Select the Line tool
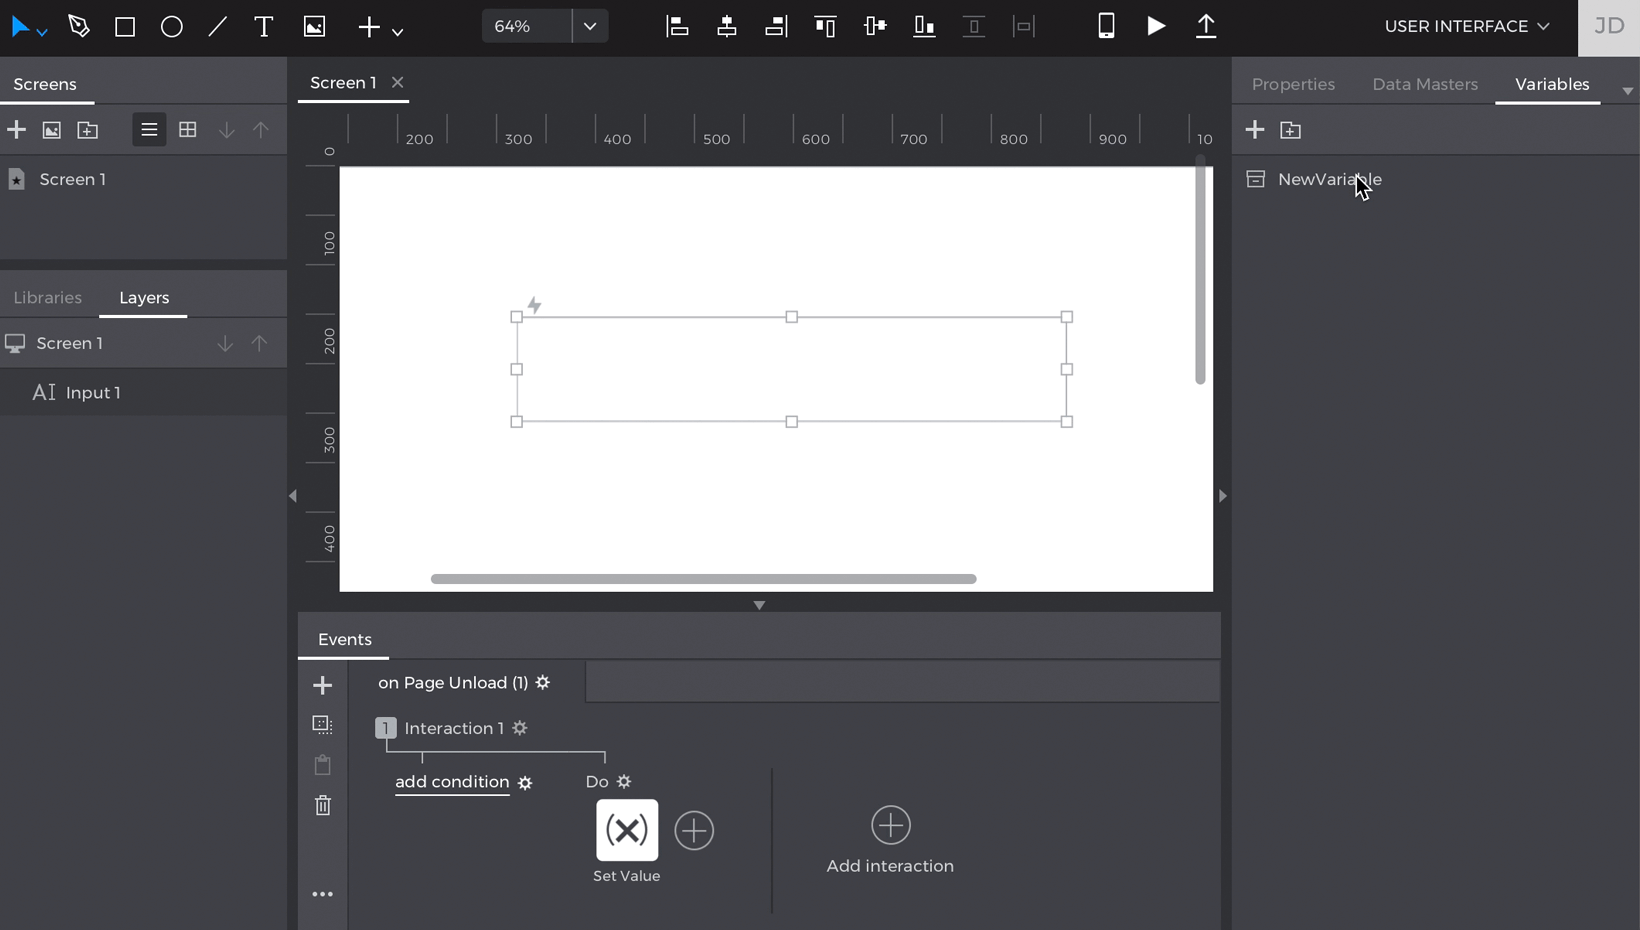The image size is (1640, 930). (217, 26)
